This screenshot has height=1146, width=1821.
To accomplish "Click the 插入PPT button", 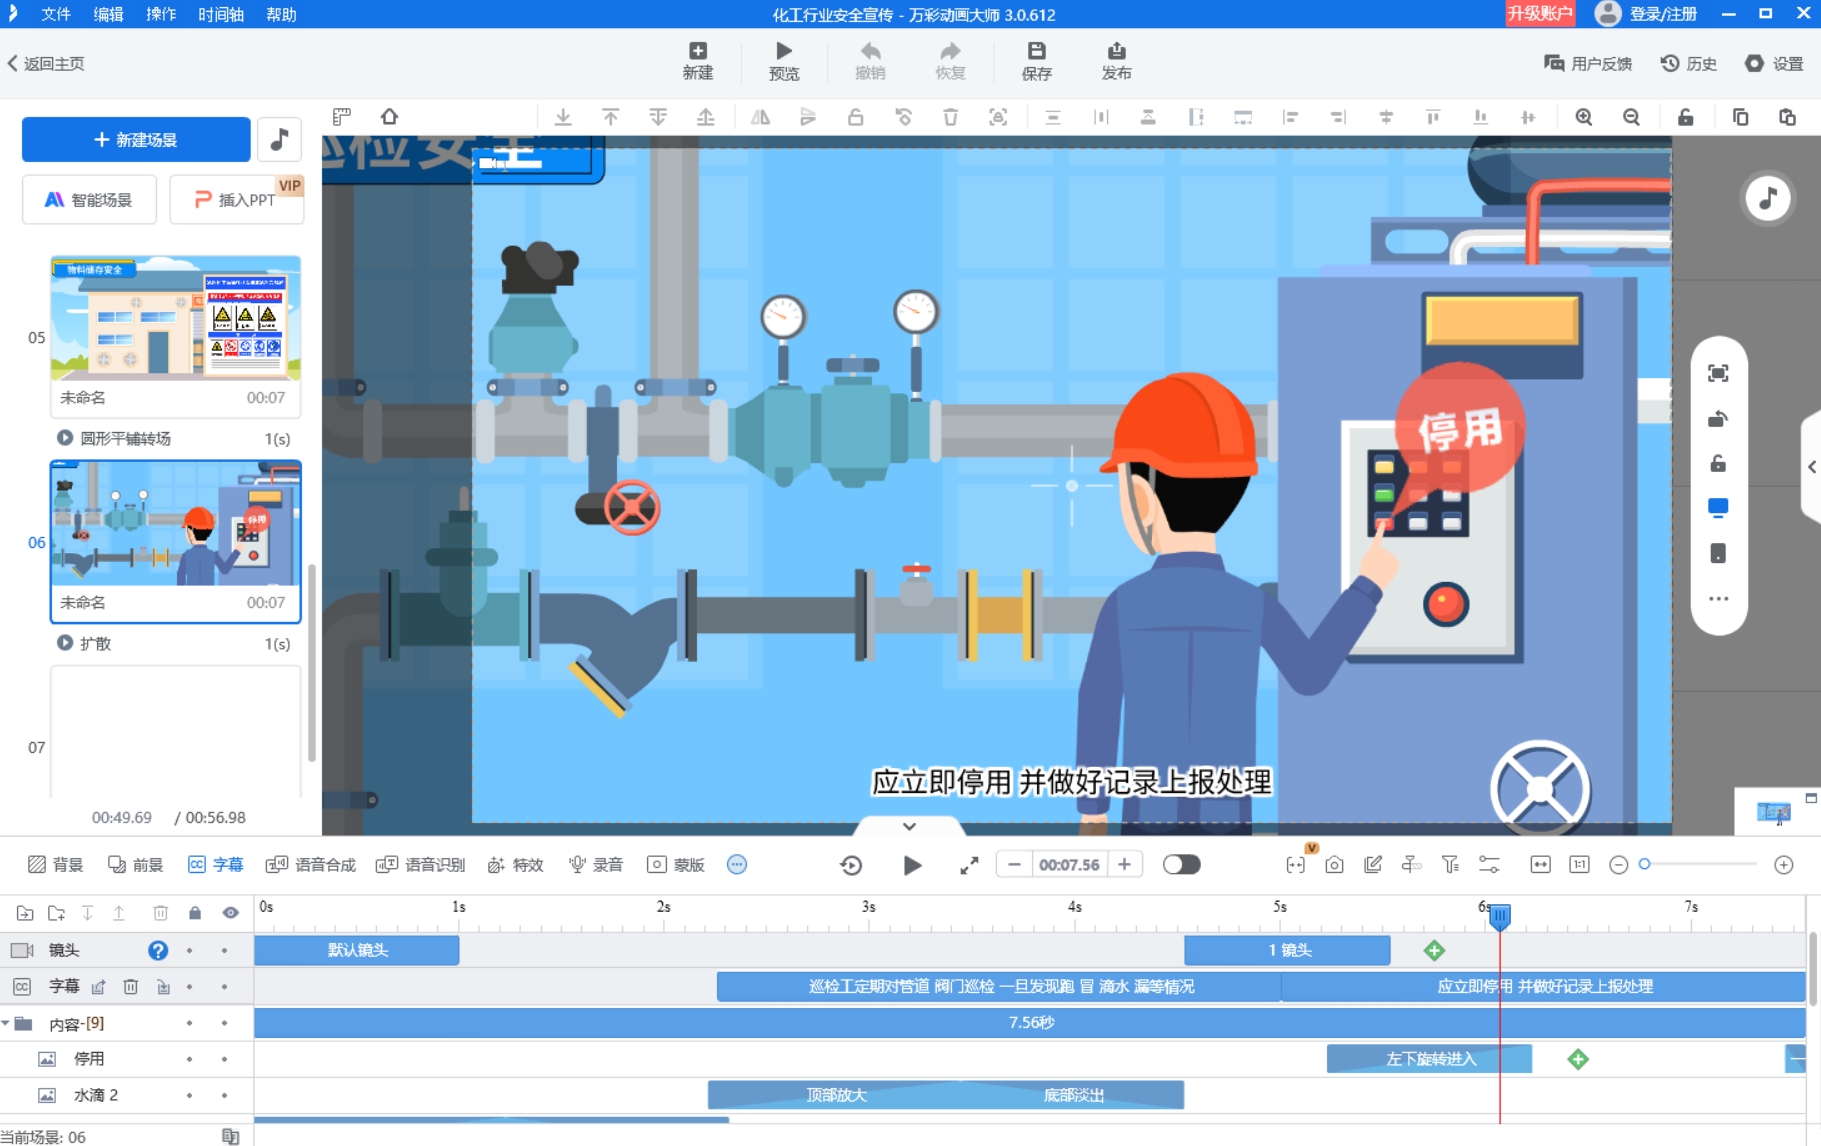I will pyautogui.click(x=236, y=199).
